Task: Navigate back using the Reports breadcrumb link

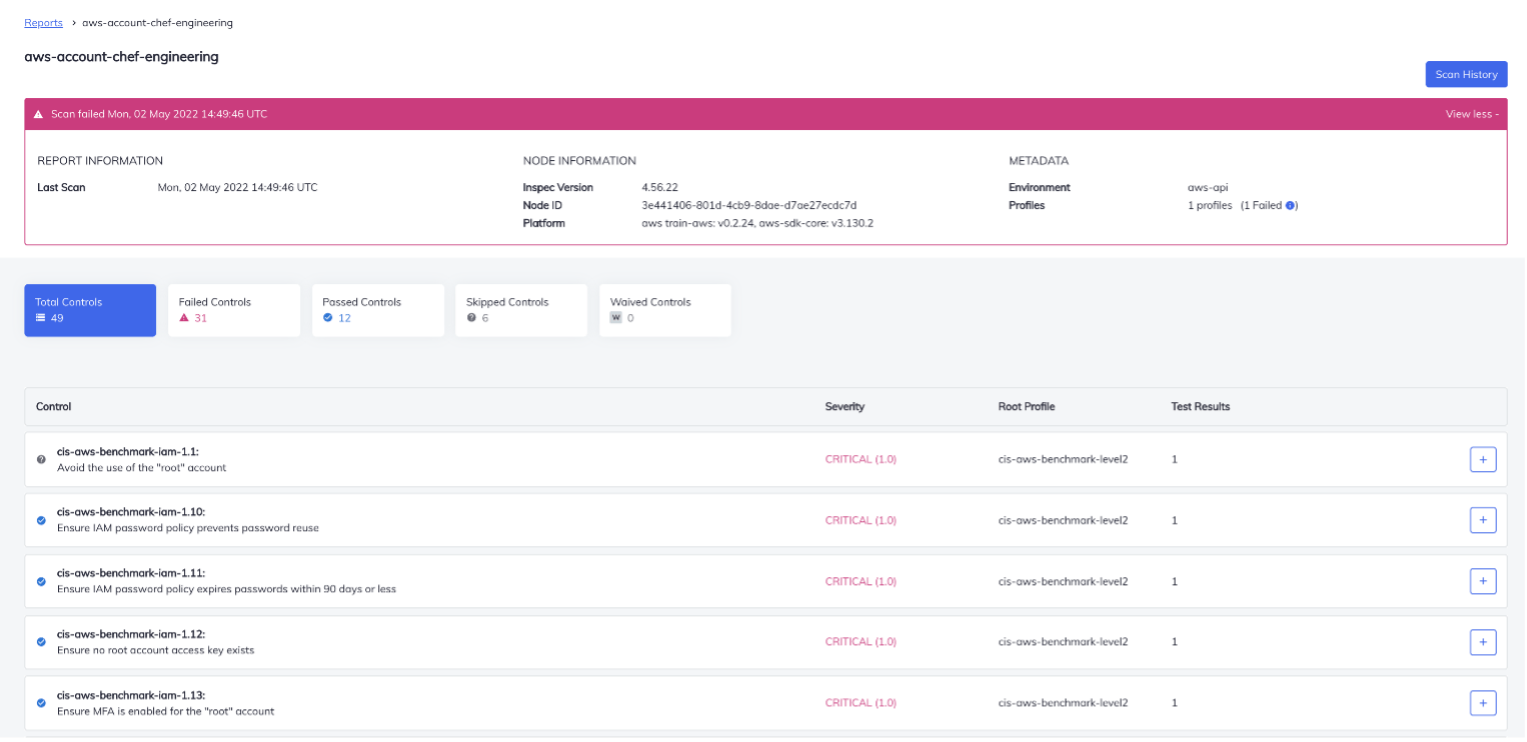Action: click(x=43, y=22)
